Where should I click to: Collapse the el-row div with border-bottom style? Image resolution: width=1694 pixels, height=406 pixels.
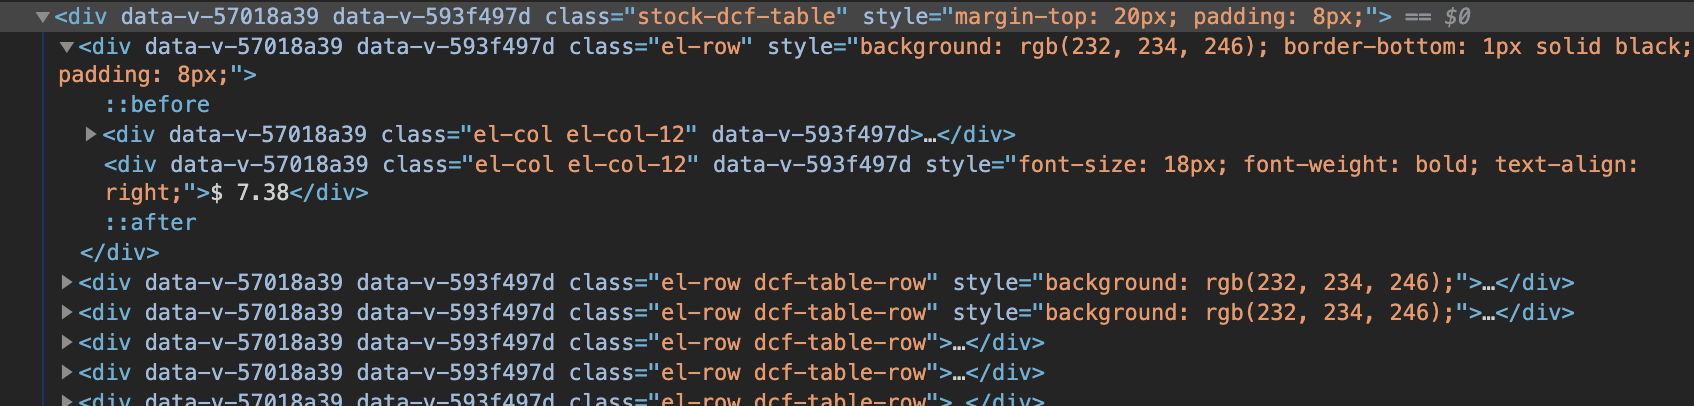coord(66,47)
